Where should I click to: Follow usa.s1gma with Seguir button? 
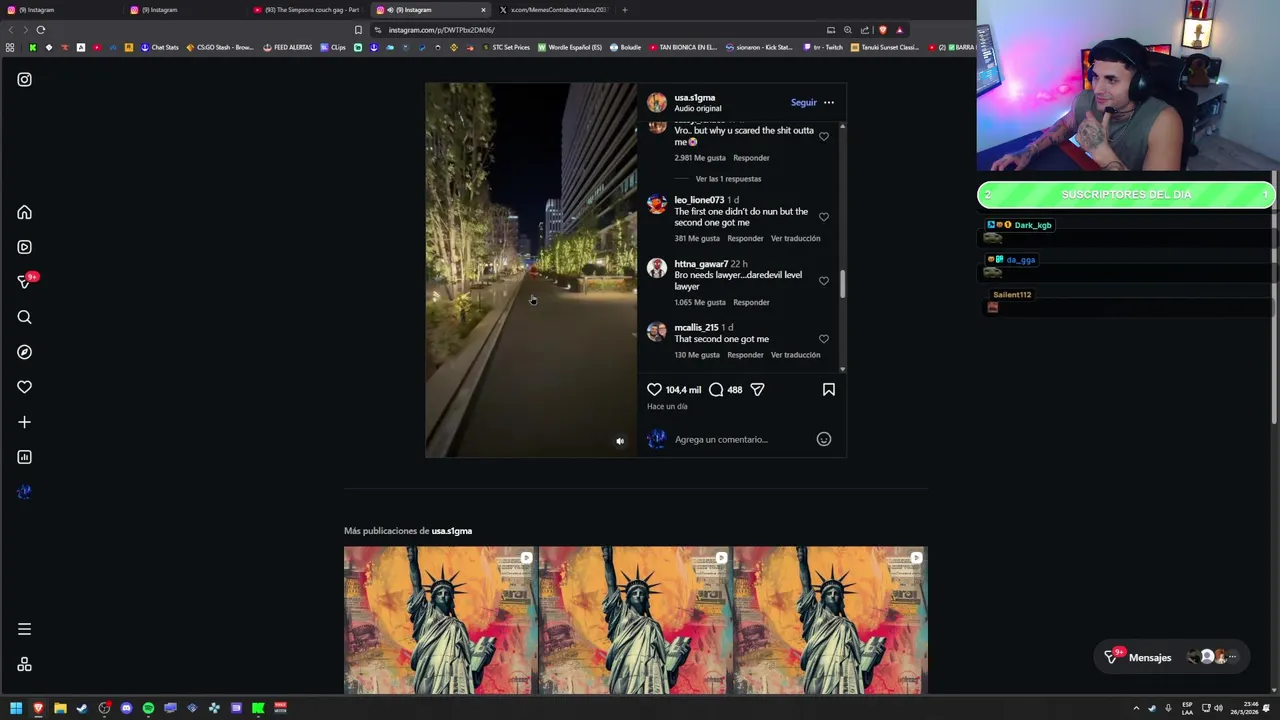(x=804, y=102)
